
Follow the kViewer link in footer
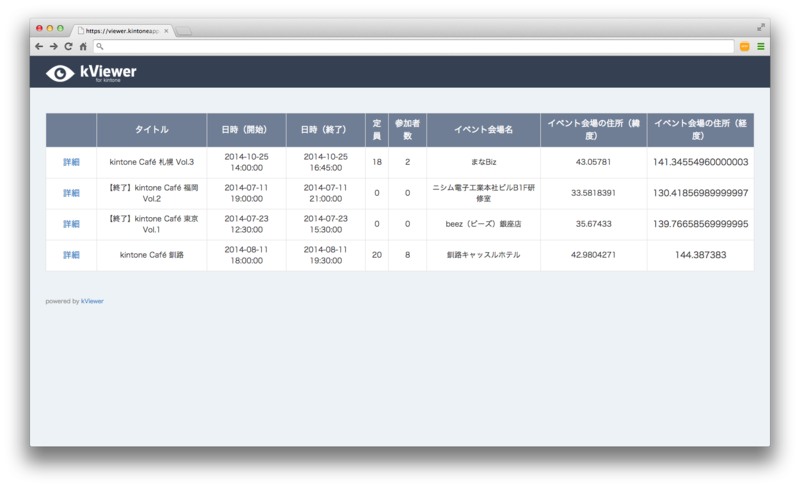pyautogui.click(x=92, y=301)
